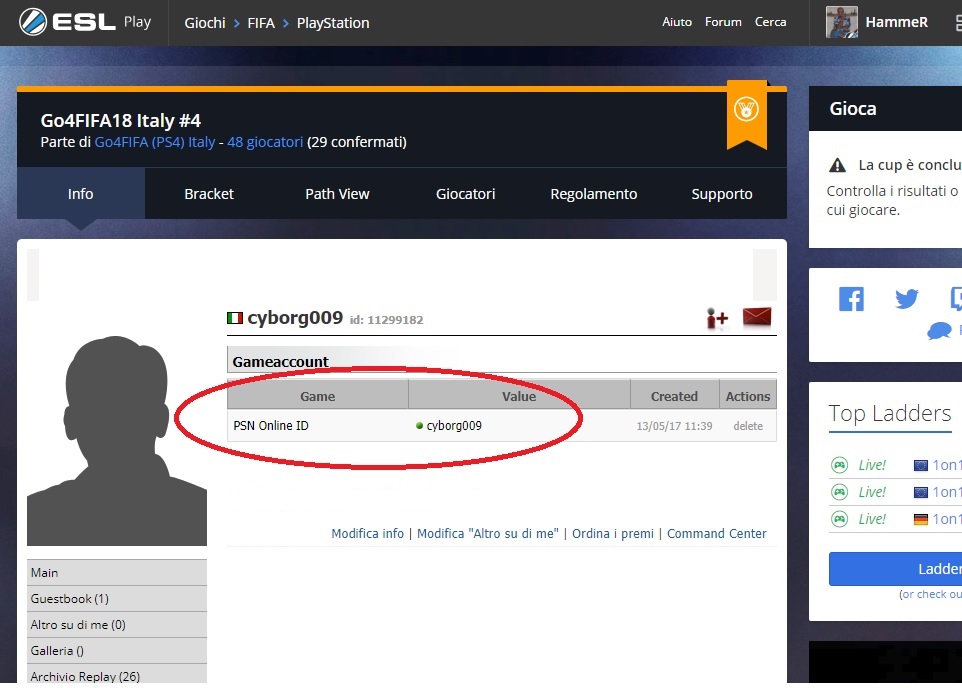Viewport: 962px width, 688px height.
Task: Click second Live! ladder gamepad icon
Action: 839,492
